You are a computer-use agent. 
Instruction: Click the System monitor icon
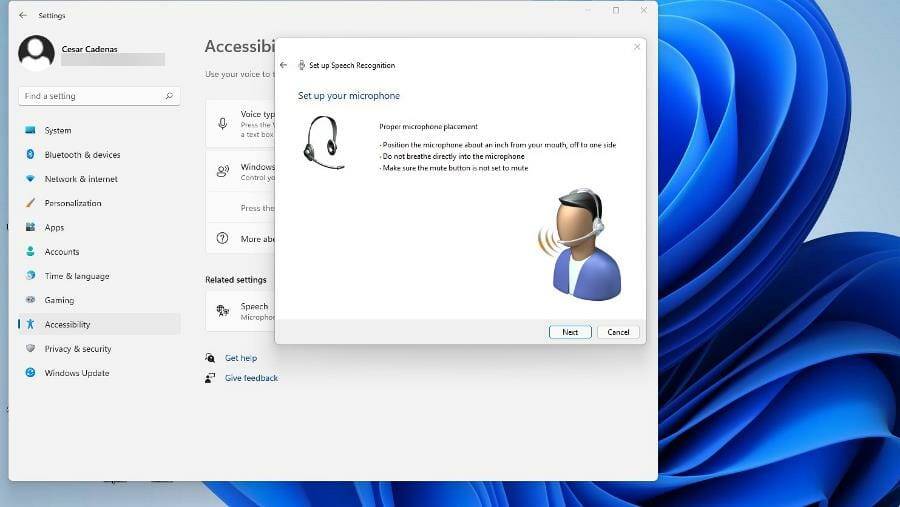(30, 130)
